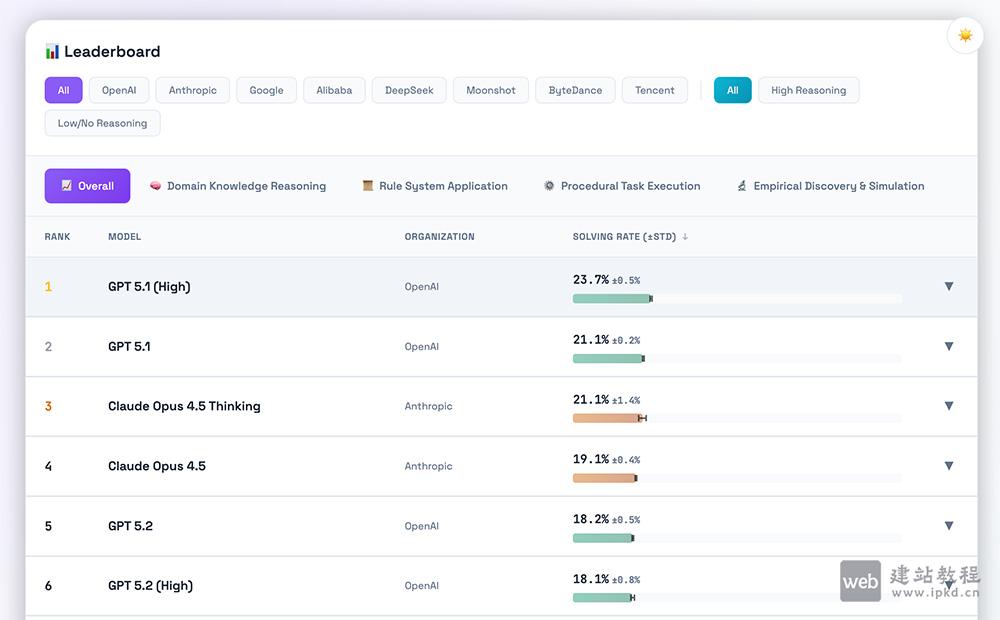Enable the Low/No Reasoning filter
The width and height of the screenshot is (1000, 620).
click(102, 123)
